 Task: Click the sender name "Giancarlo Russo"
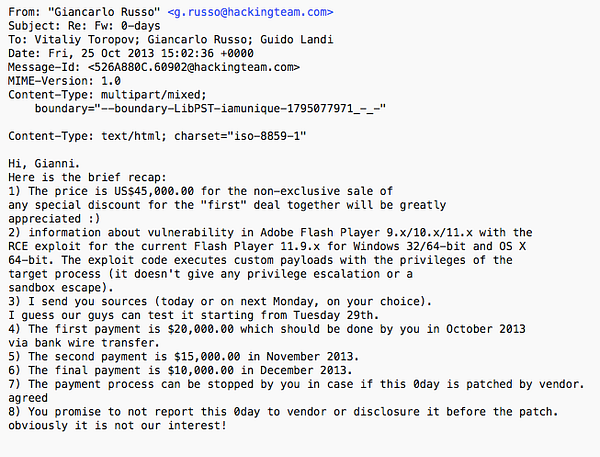click(104, 12)
